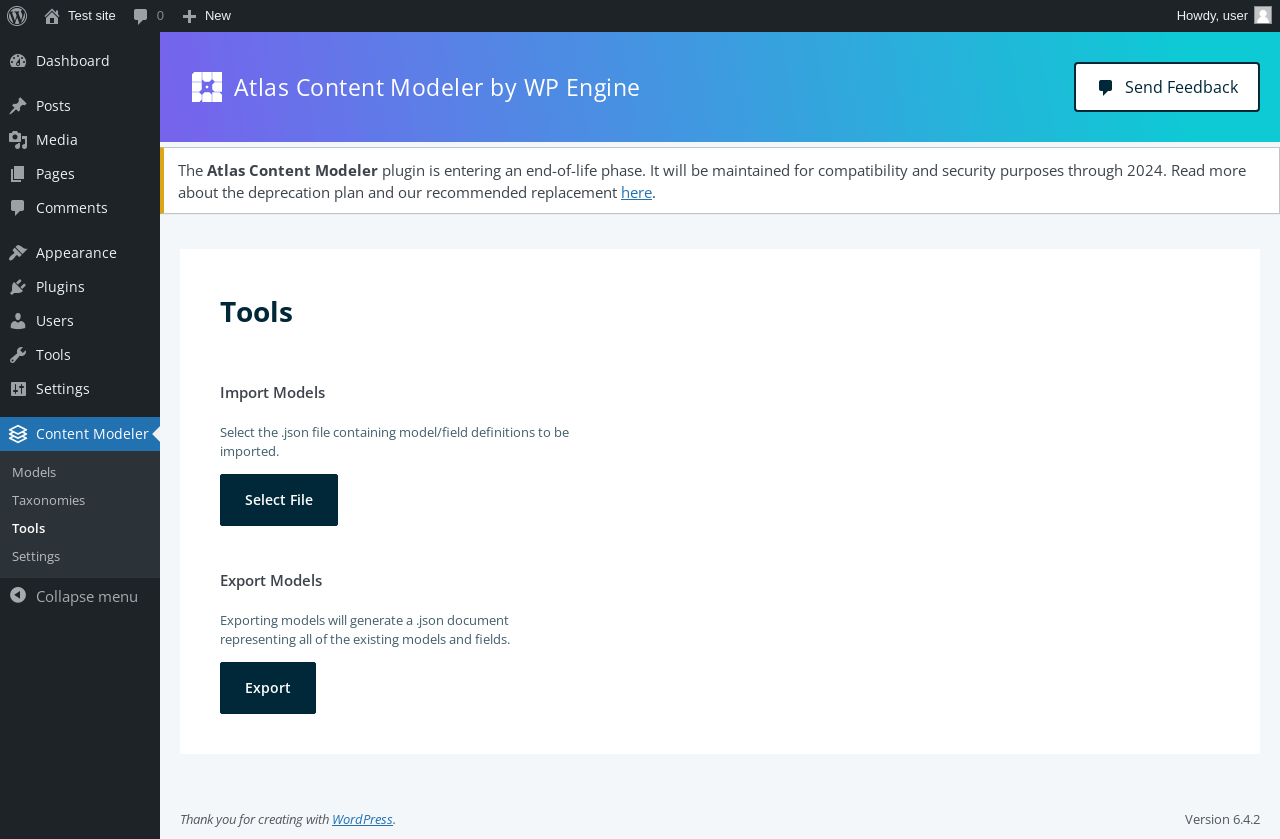Follow the 'here' deprecation link
The image size is (1280, 839).
coord(636,192)
